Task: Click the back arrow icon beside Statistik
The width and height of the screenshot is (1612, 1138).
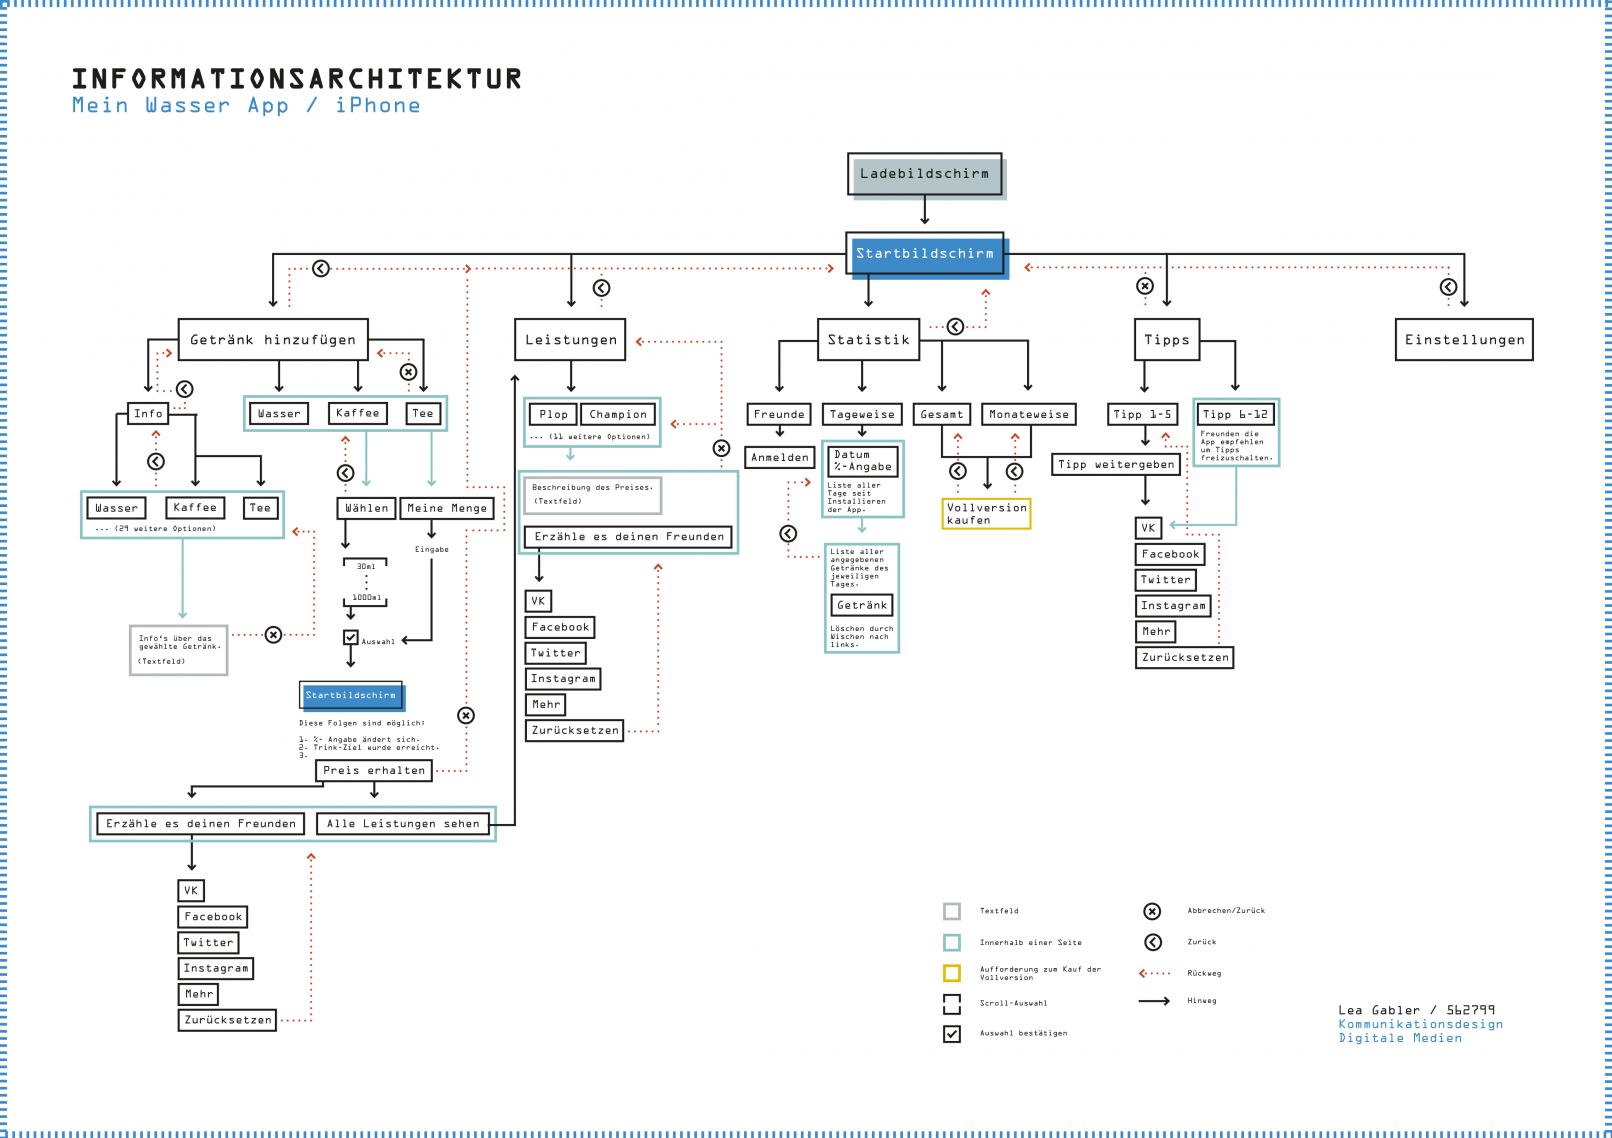Action: pyautogui.click(x=956, y=327)
